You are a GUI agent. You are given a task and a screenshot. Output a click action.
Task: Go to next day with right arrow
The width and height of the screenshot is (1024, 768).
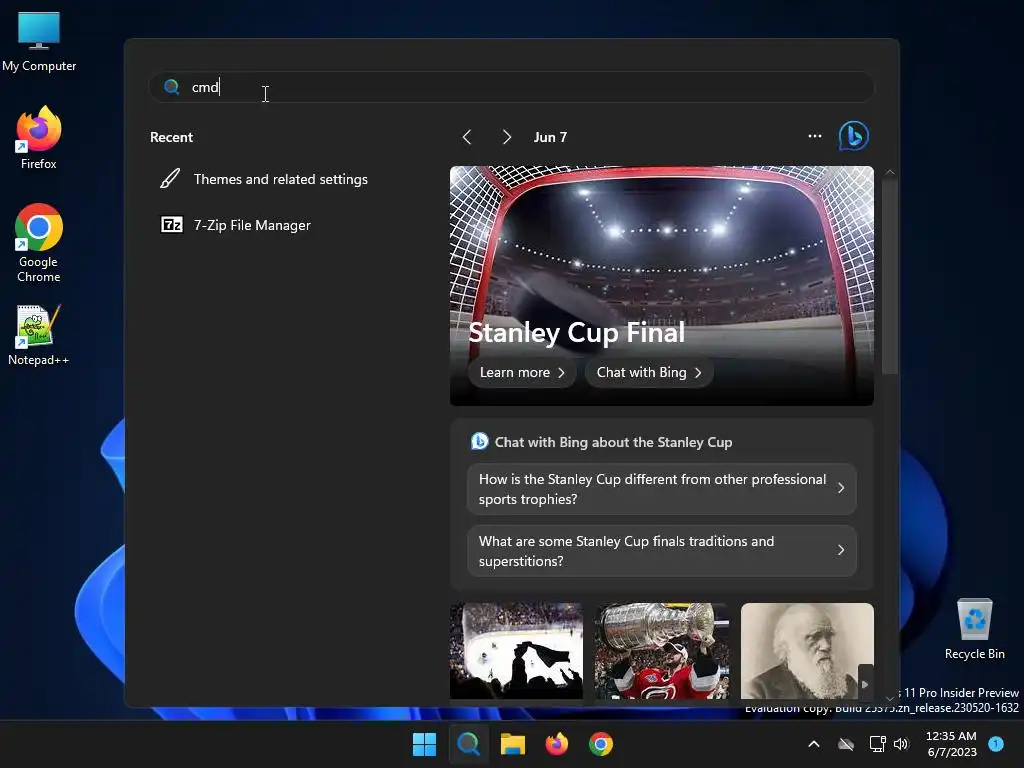click(506, 137)
